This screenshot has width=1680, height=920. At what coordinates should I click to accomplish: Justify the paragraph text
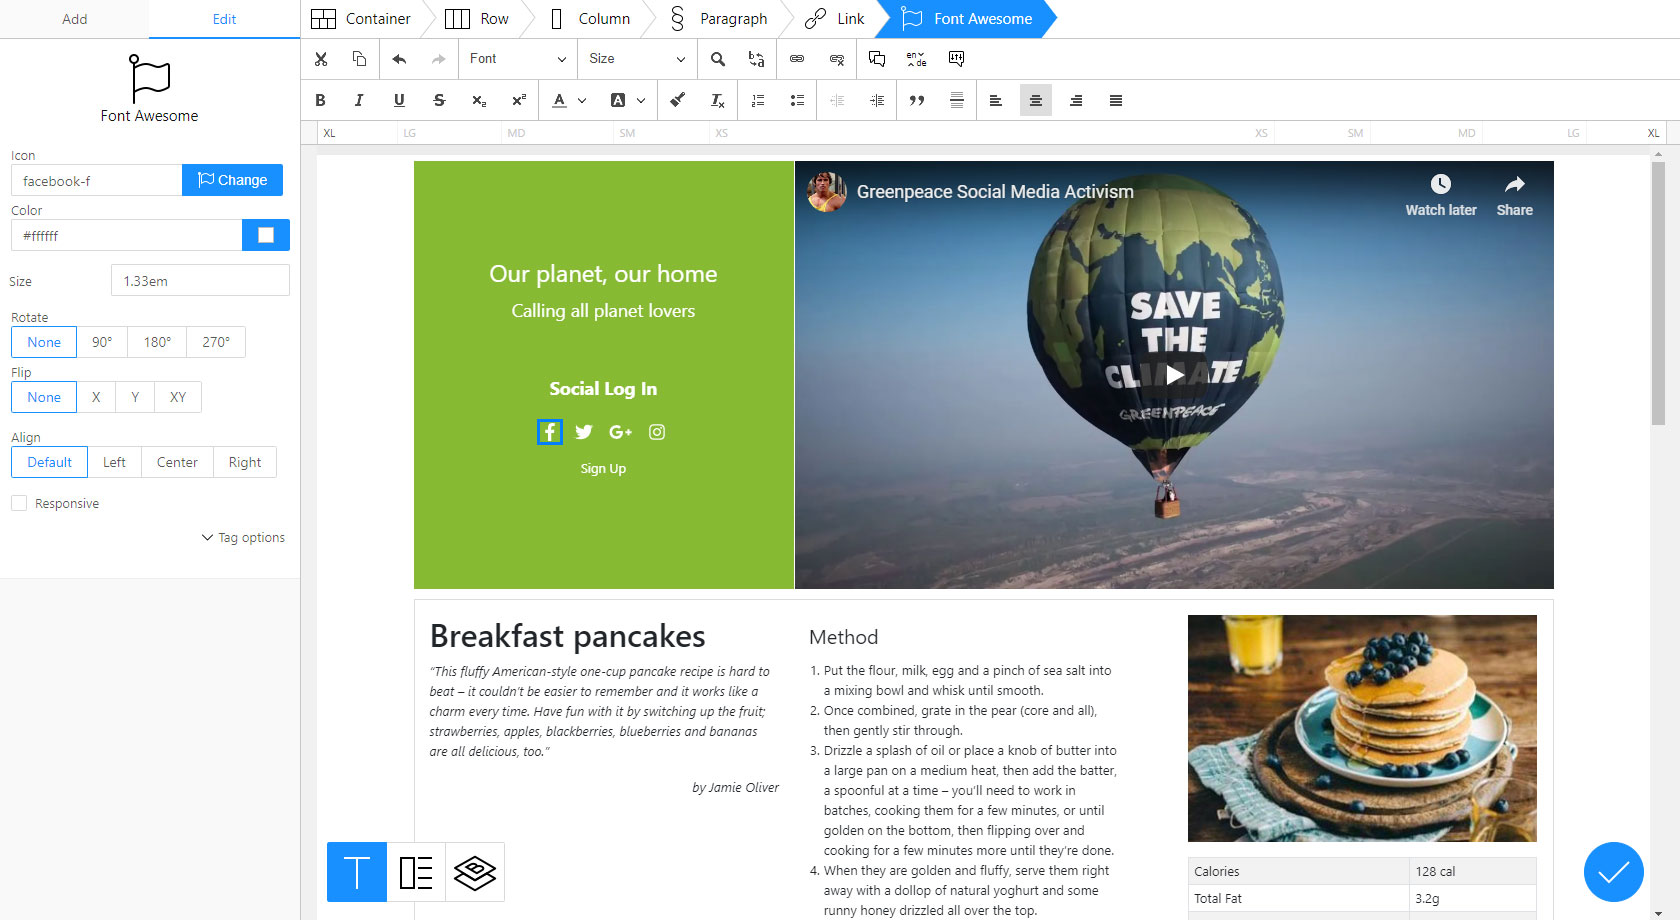(1116, 100)
